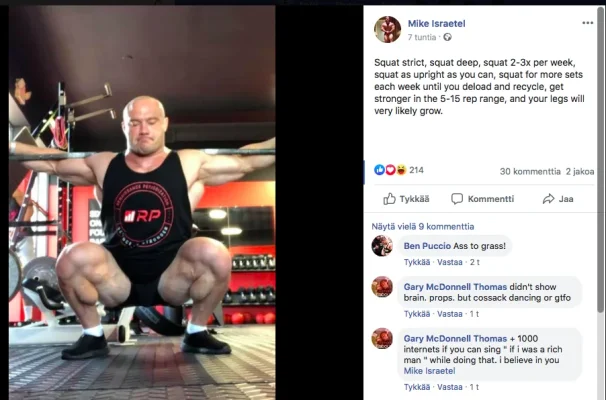
Task: Click the globe public privacy icon
Action: click(x=448, y=37)
